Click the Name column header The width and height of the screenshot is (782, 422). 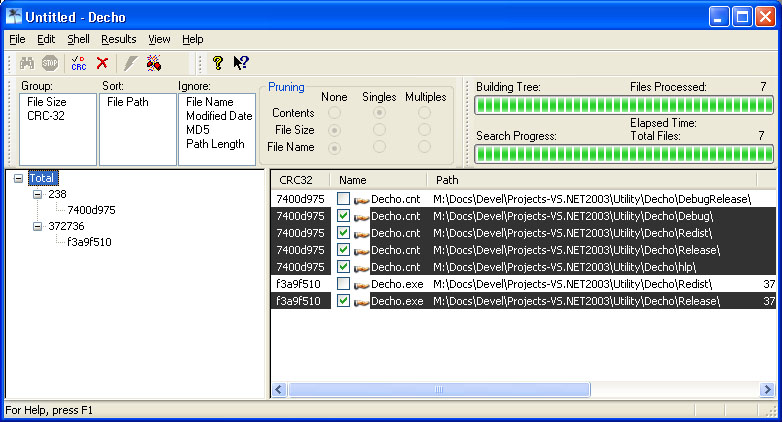coord(379,180)
